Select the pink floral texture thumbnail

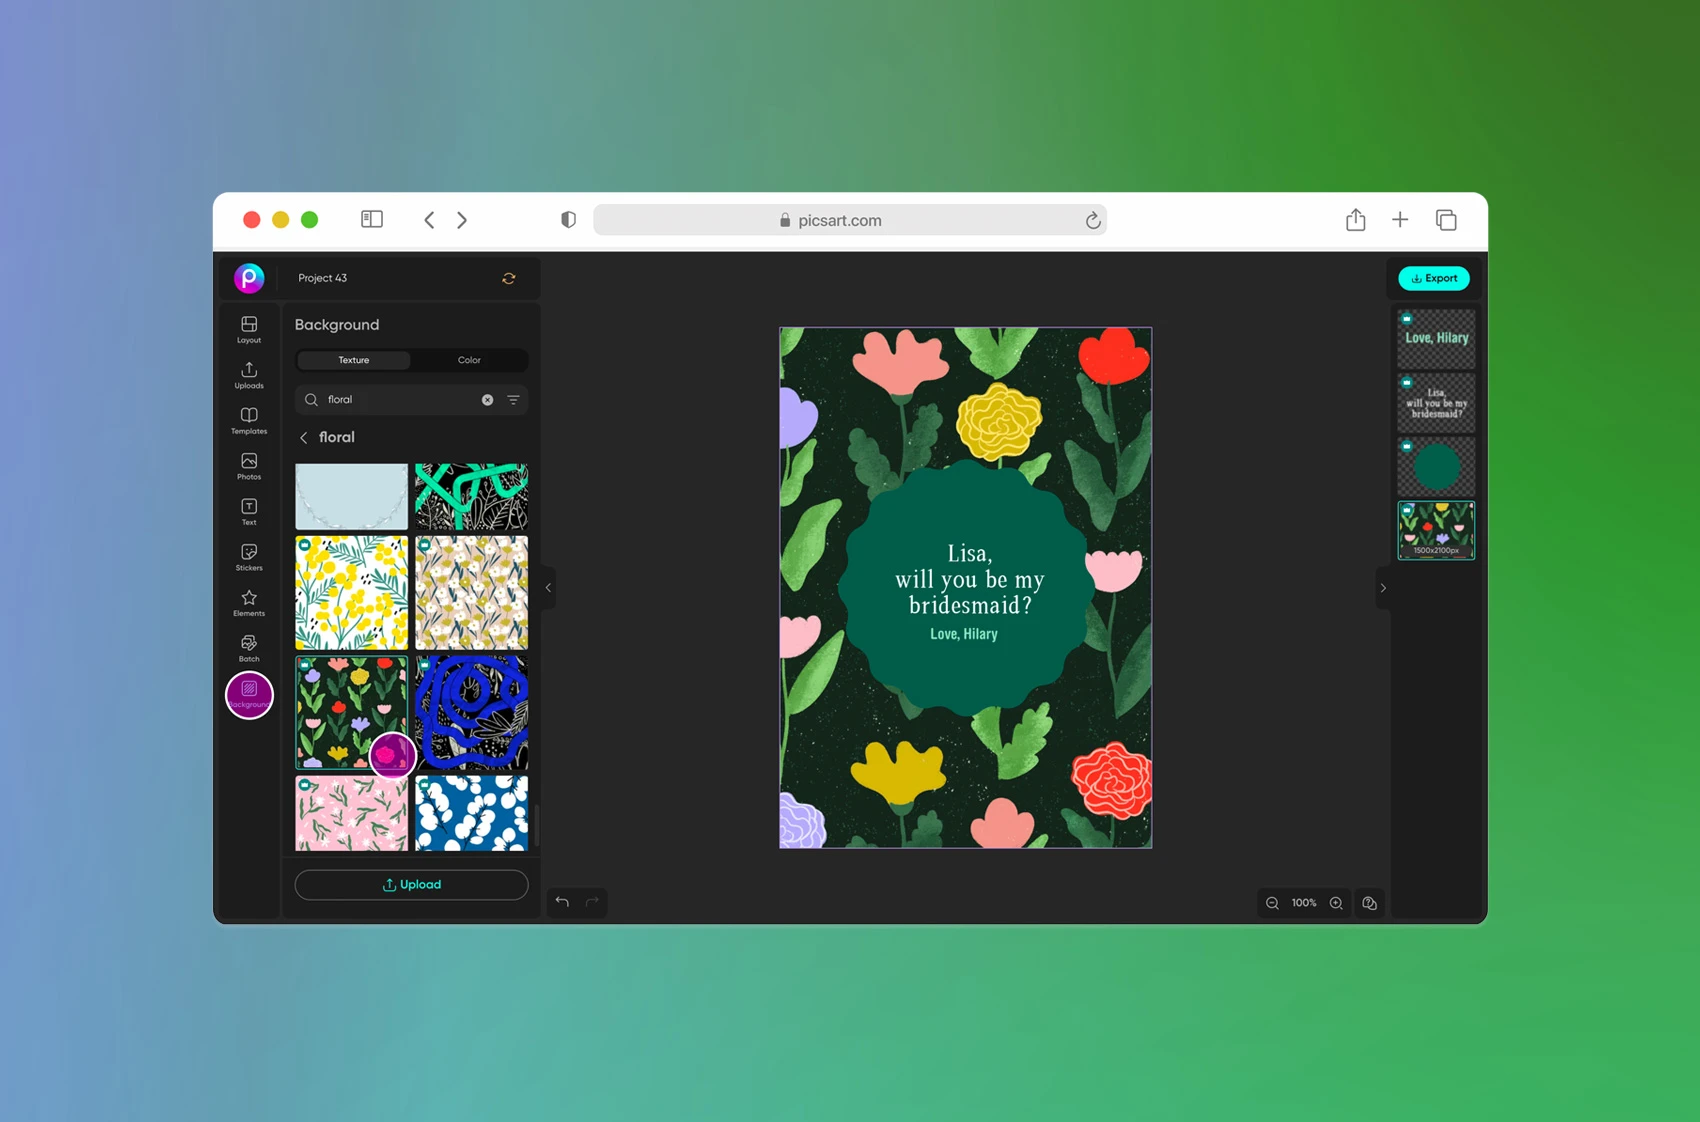pyautogui.click(x=351, y=813)
